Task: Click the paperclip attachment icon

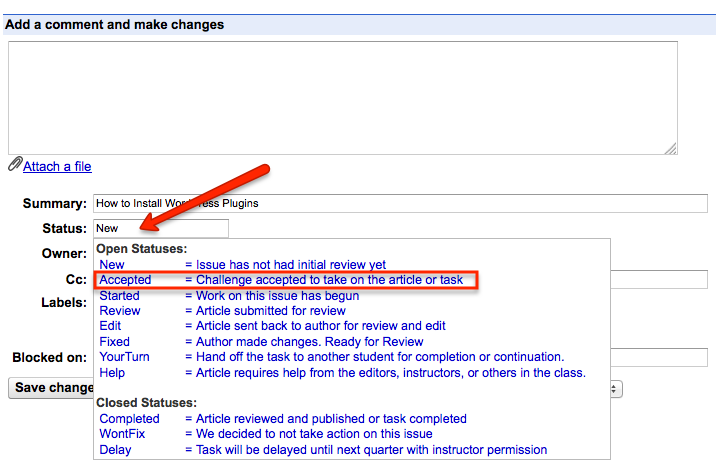Action: 15,165
